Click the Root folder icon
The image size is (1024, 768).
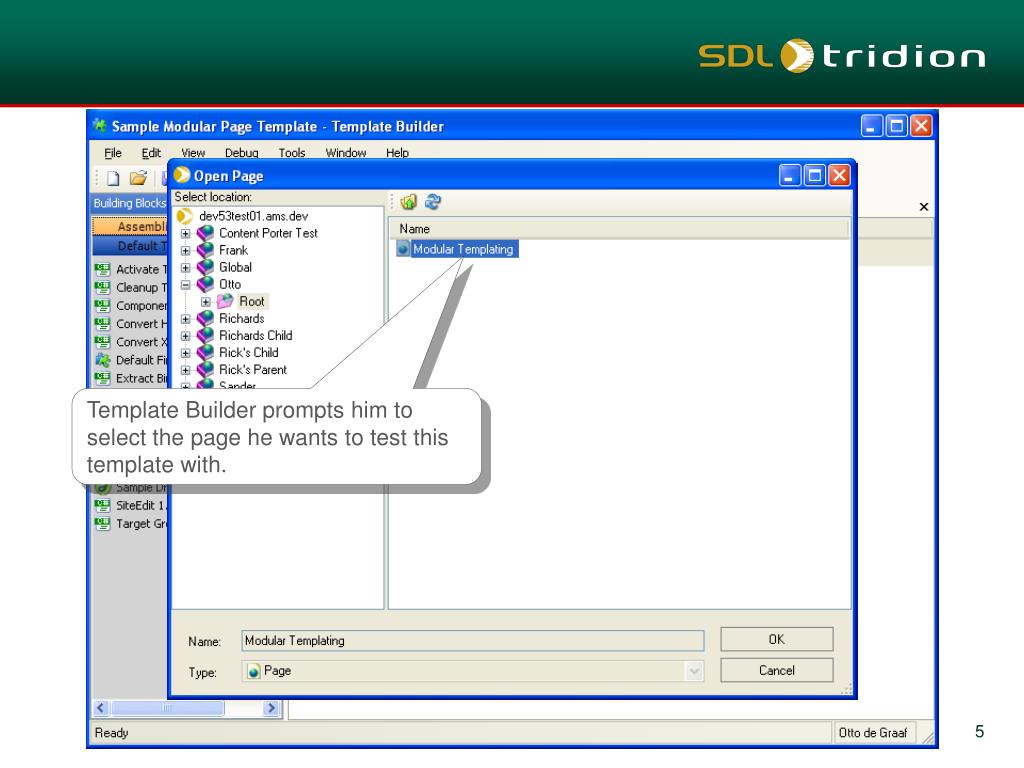(x=225, y=301)
